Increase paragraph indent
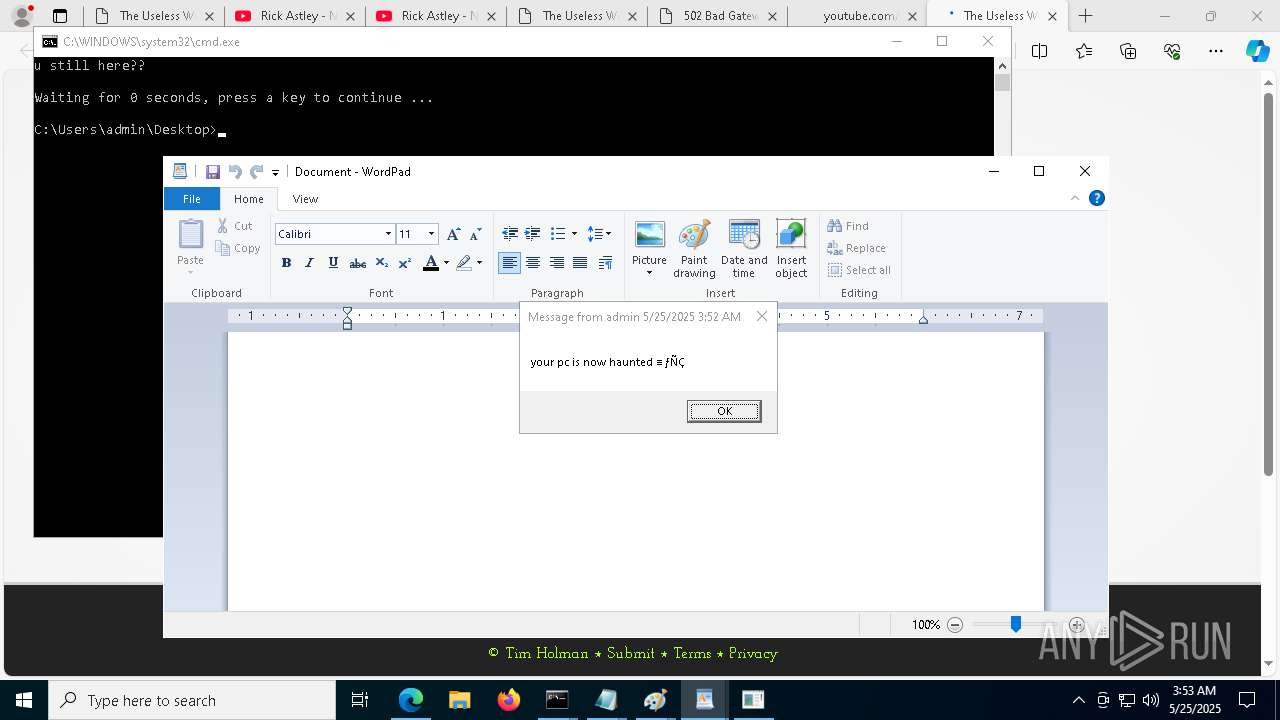 coord(533,234)
